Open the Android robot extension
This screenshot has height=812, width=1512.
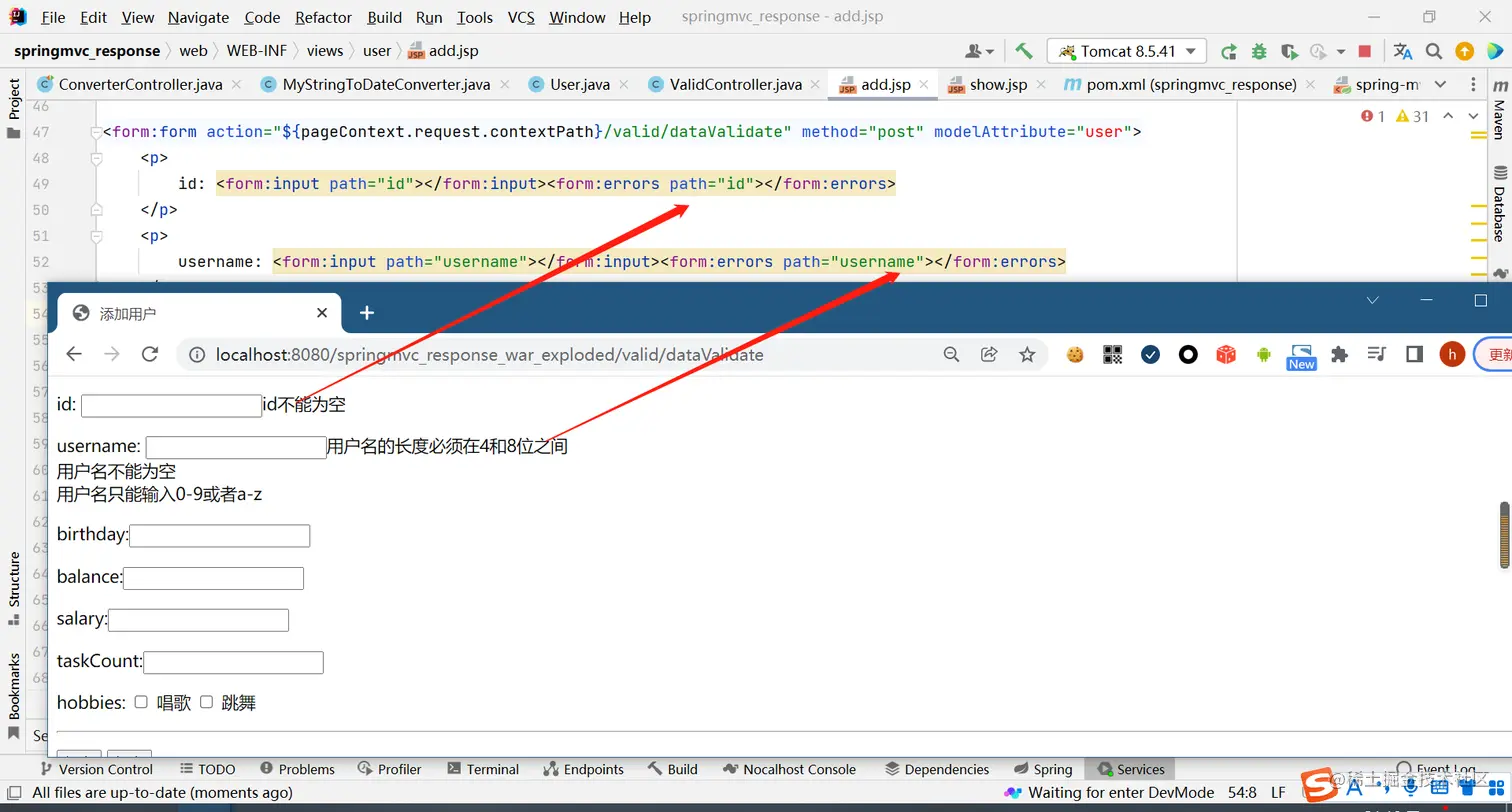1263,354
